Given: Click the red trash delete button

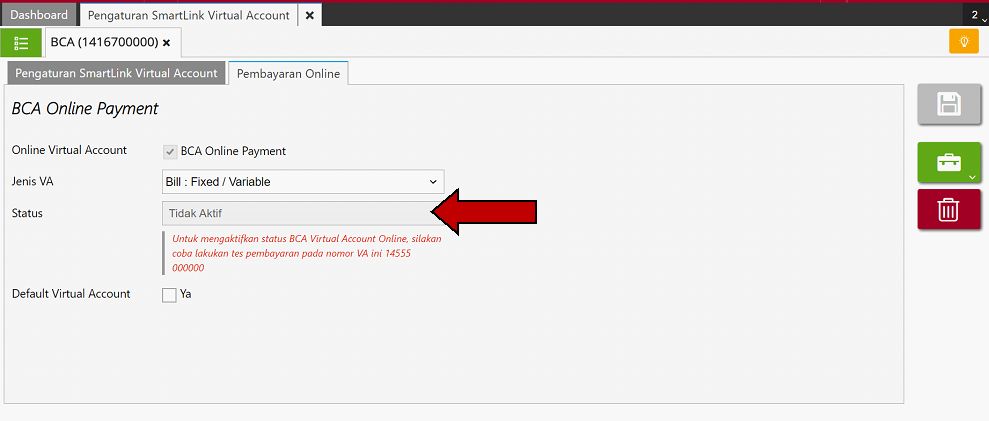Looking at the screenshot, I should 949,210.
